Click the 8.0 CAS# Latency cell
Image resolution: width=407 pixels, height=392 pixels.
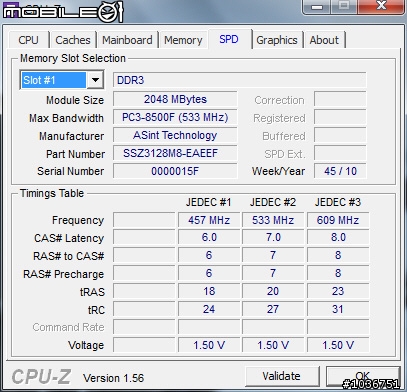338,237
